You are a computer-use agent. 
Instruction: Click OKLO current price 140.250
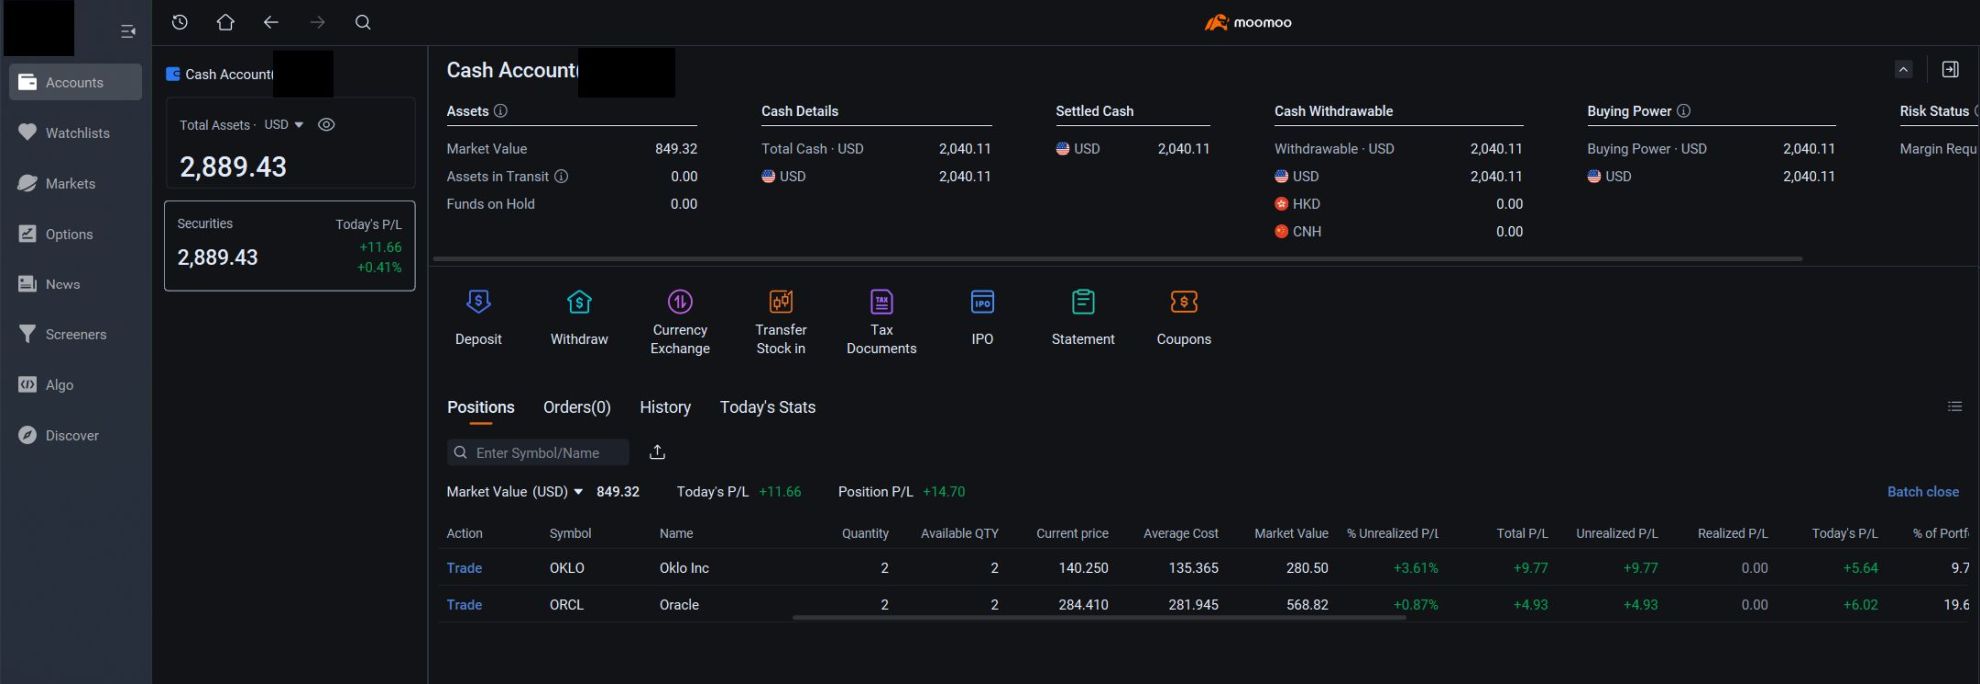click(x=1083, y=568)
